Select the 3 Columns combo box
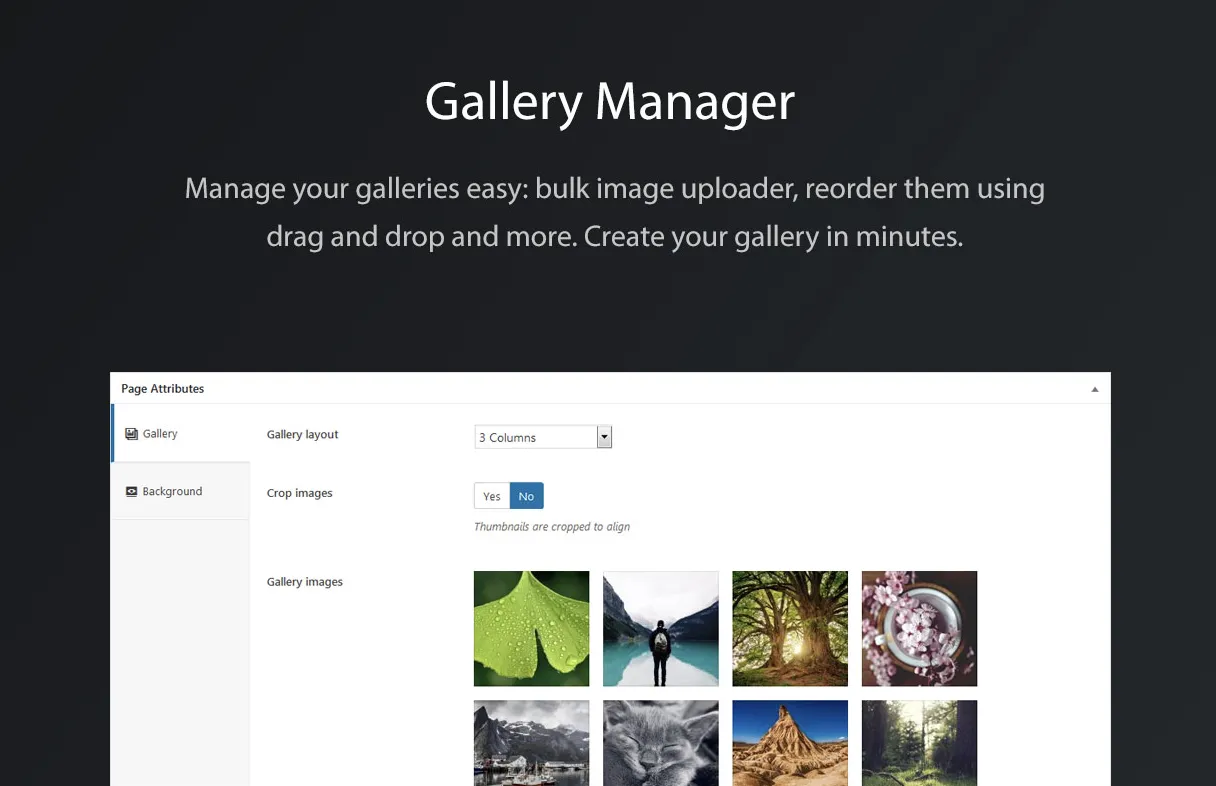1216x786 pixels. (543, 437)
